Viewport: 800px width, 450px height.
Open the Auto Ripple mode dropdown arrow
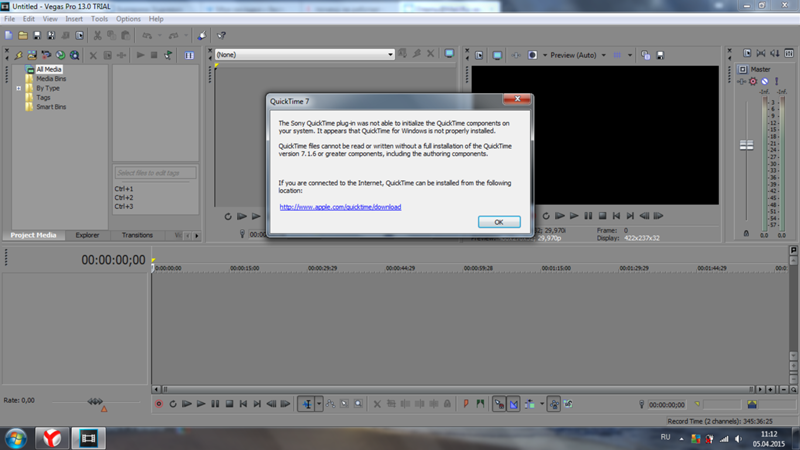point(542,404)
